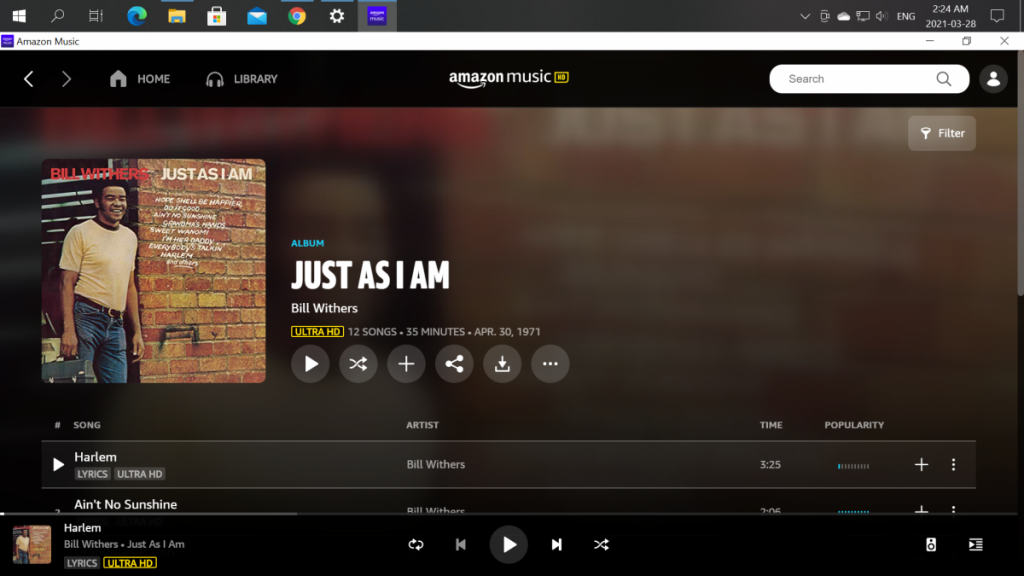Download the album

502,364
